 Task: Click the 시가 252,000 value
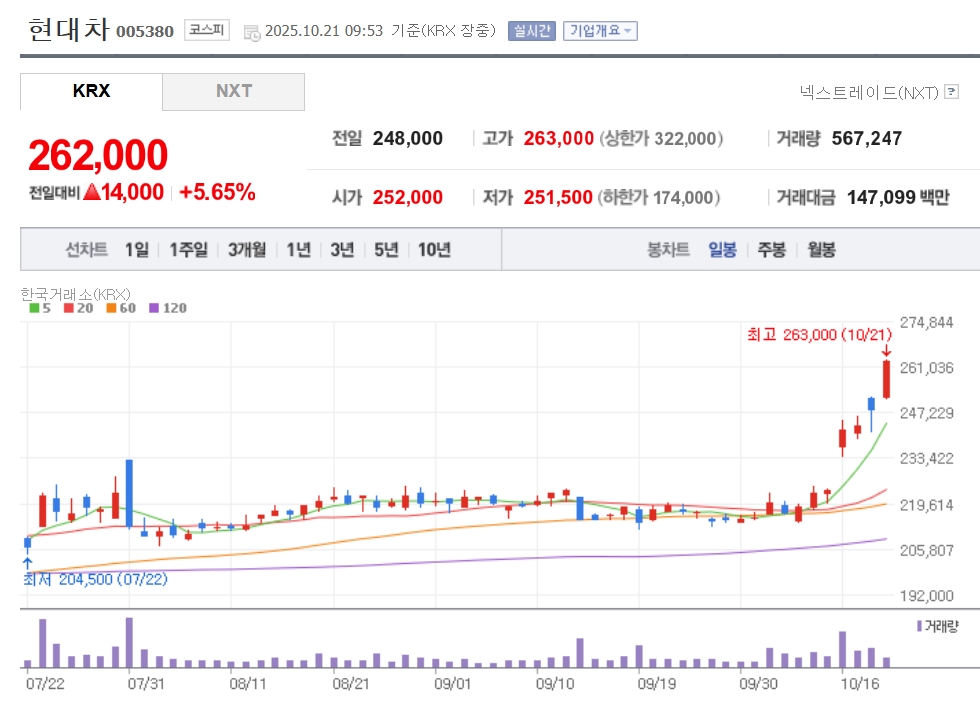(408, 198)
